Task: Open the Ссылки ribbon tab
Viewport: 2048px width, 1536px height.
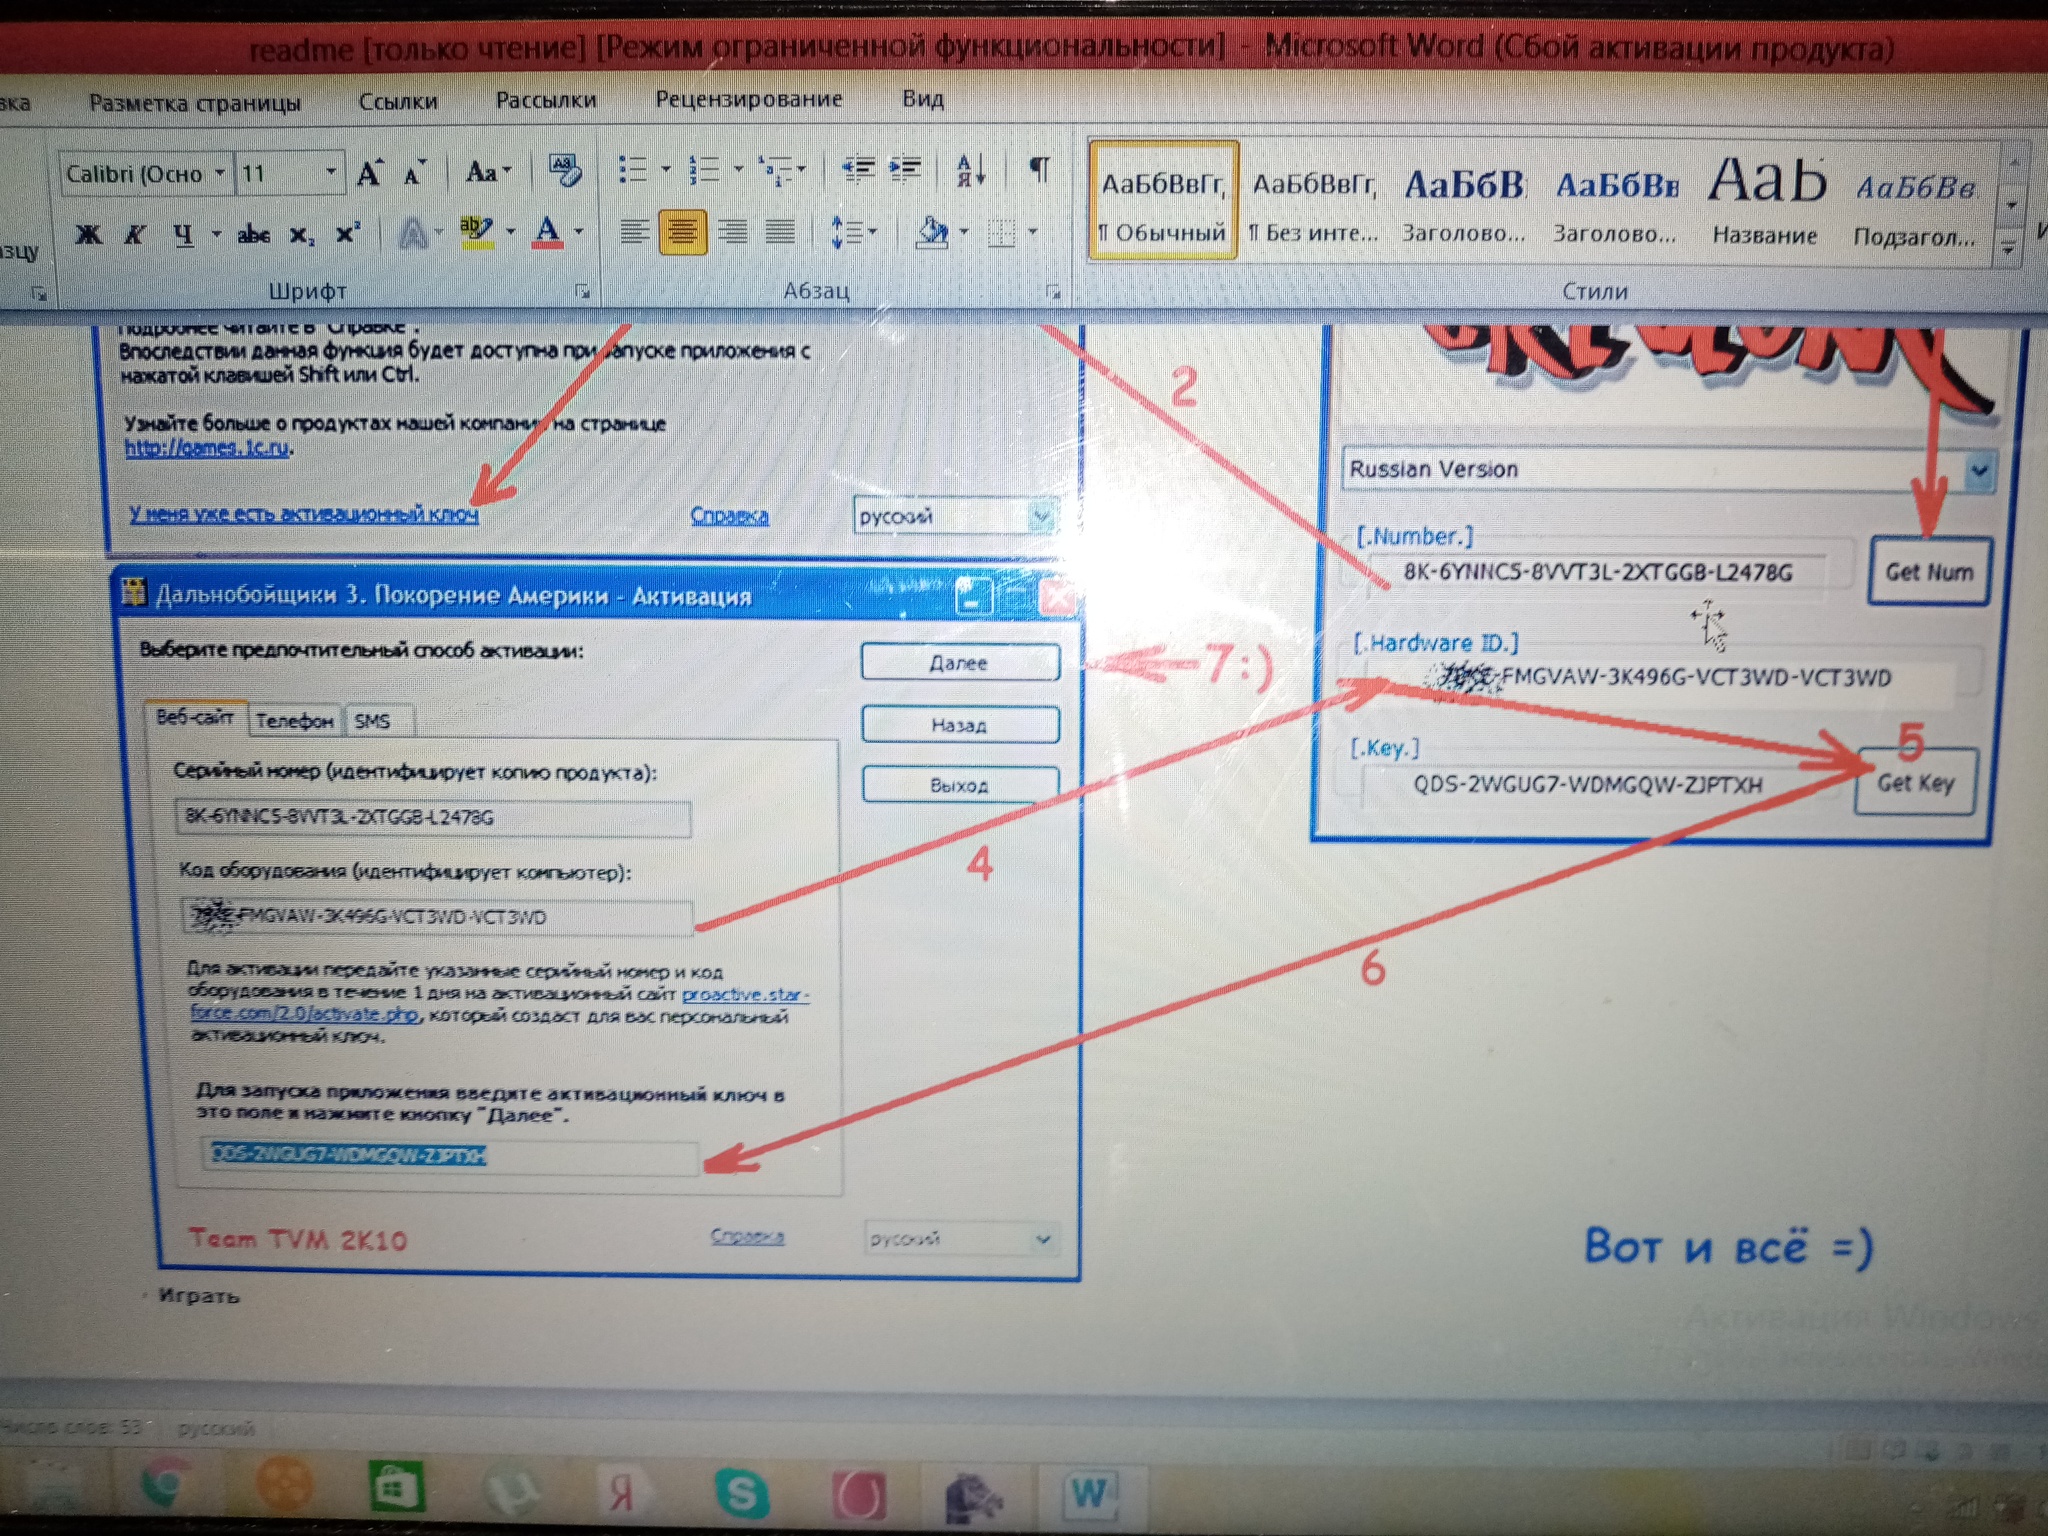Action: tap(398, 102)
